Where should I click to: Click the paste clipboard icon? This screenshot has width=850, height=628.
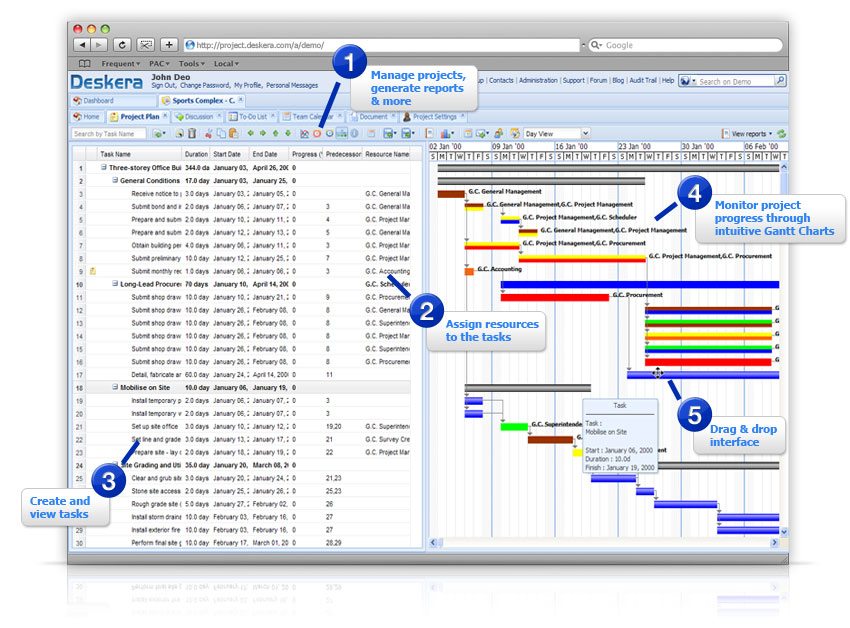tap(234, 133)
